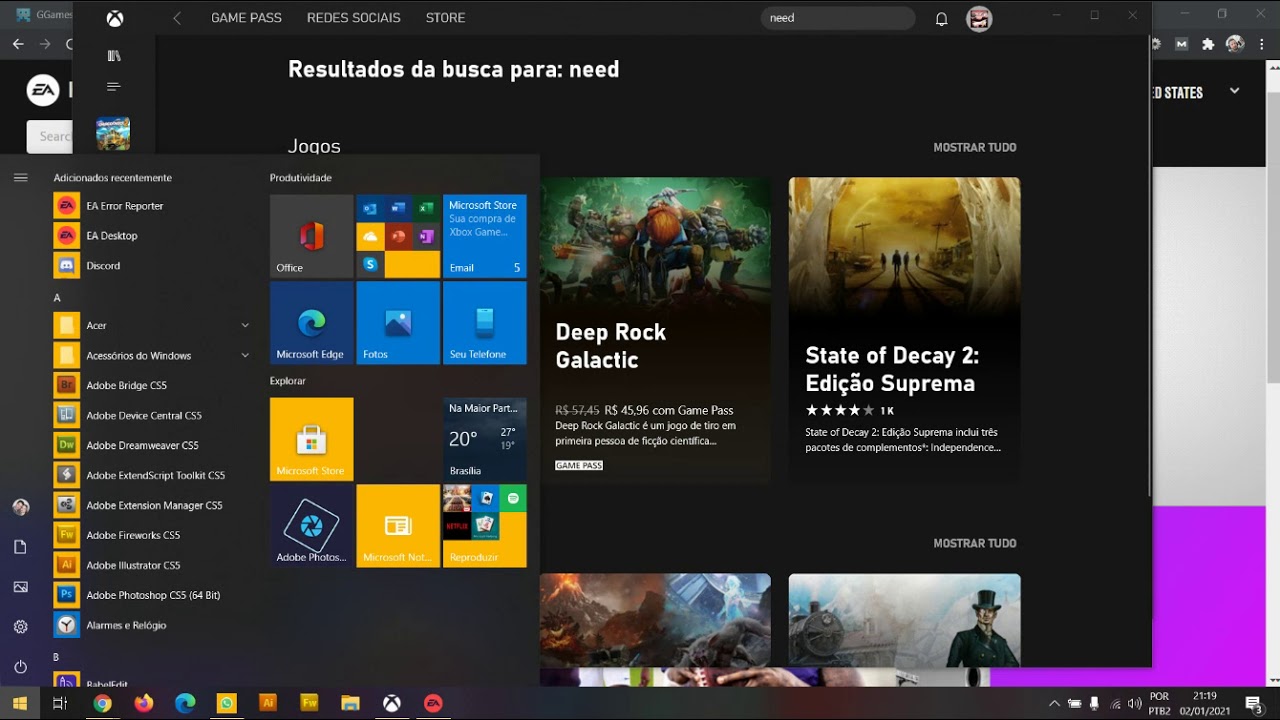Viewport: 1280px width, 720px height.
Task: Launch EA Desktop from Start list
Action: point(152,236)
